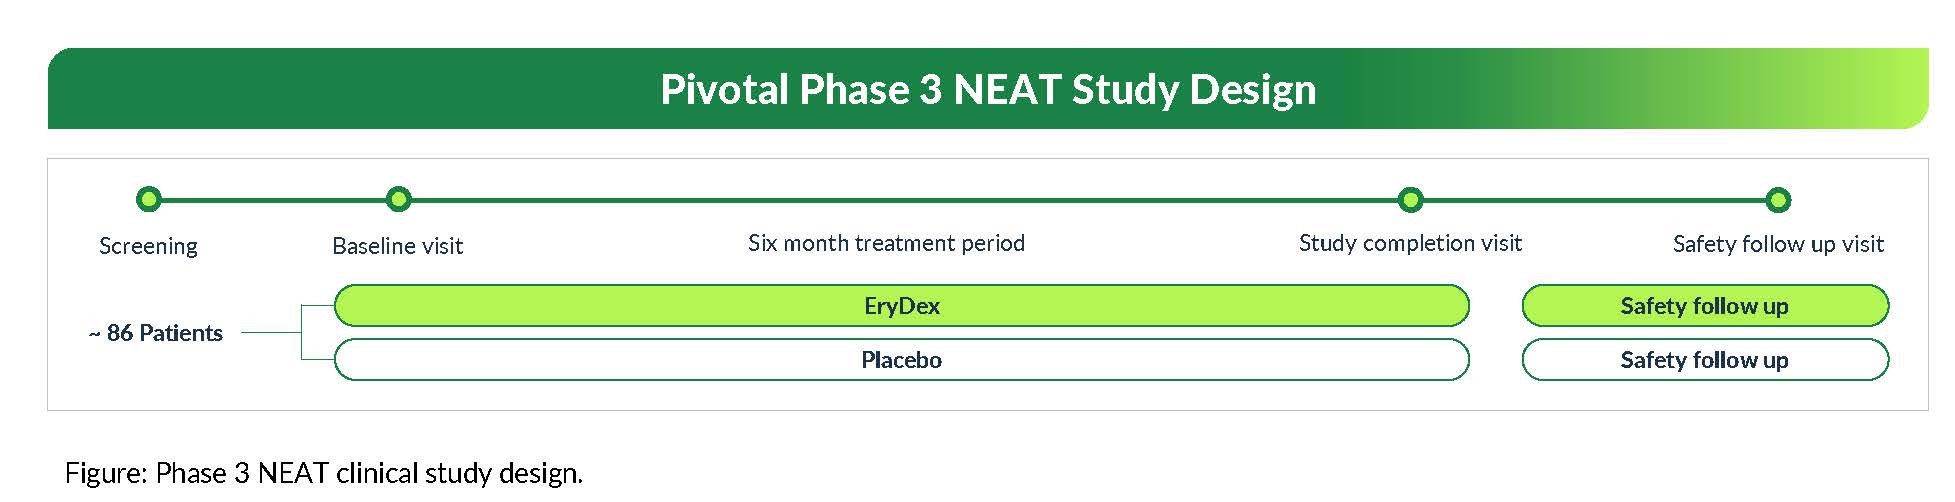Click the figure caption text
The image size is (1955, 502).
pos(323,472)
